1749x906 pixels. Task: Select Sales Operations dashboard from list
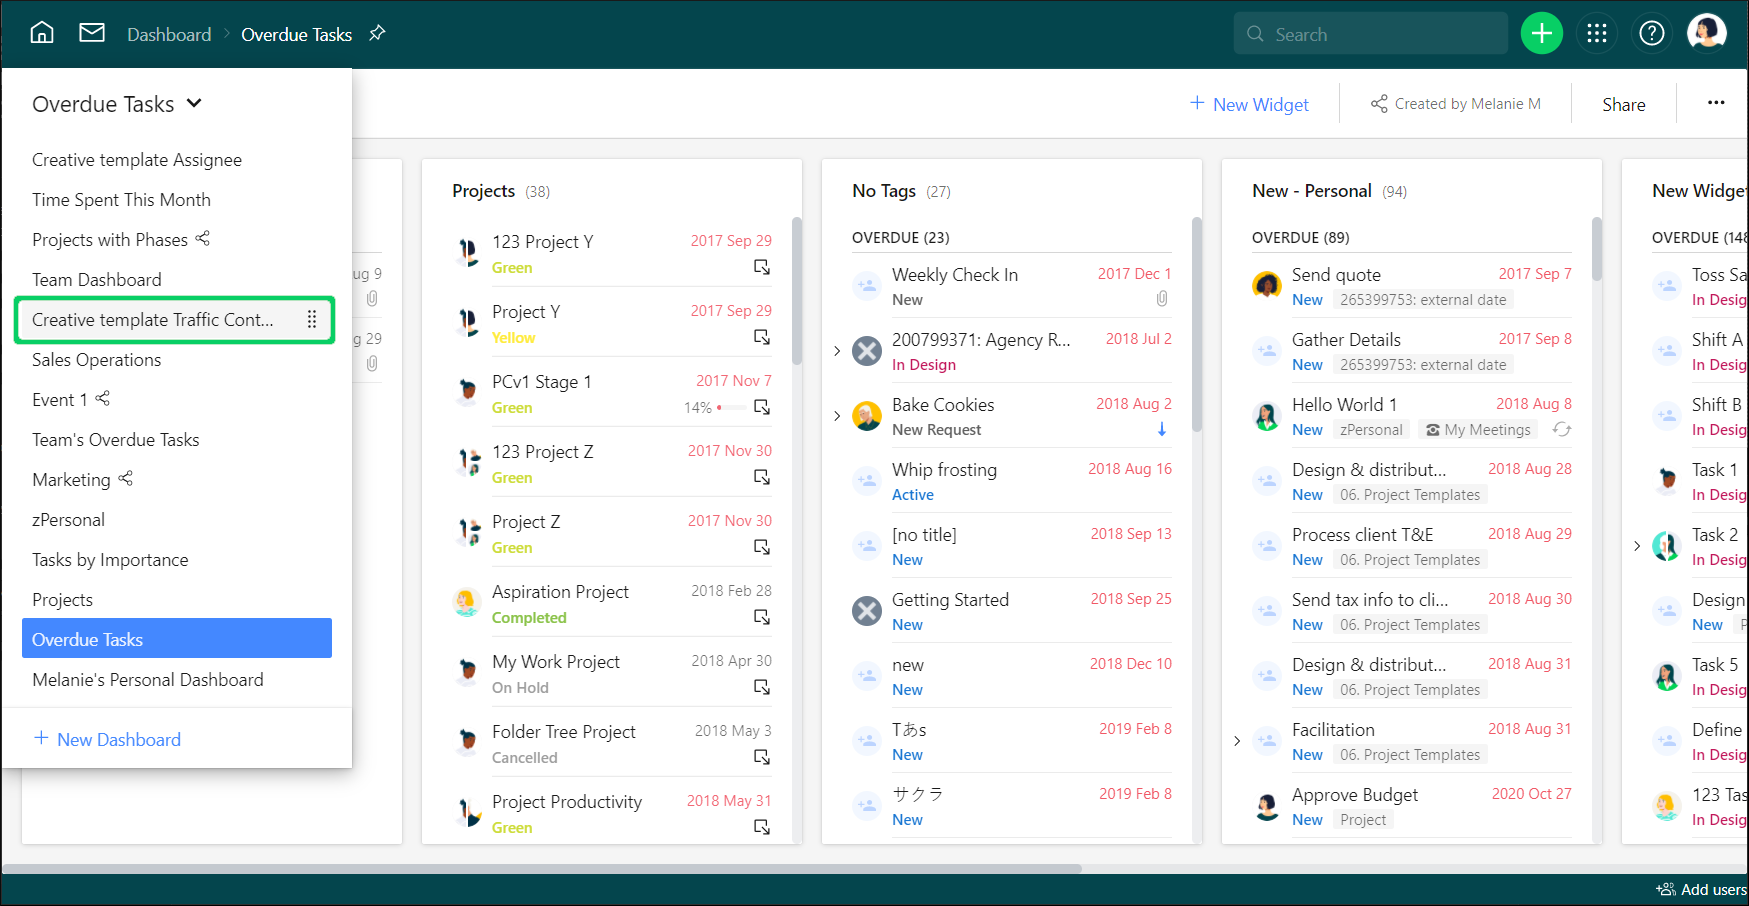click(x=97, y=360)
